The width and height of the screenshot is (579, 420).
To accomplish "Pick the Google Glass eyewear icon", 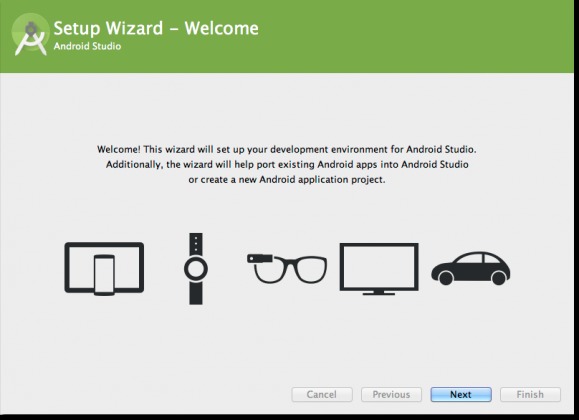I will [287, 269].
